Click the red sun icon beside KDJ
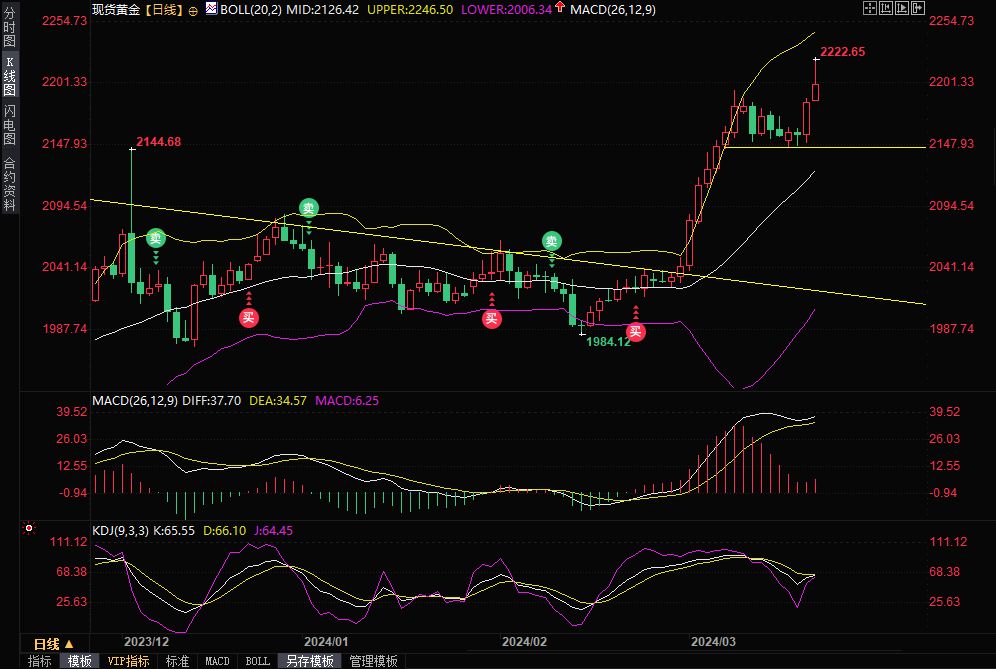The width and height of the screenshot is (996, 669). (29, 526)
